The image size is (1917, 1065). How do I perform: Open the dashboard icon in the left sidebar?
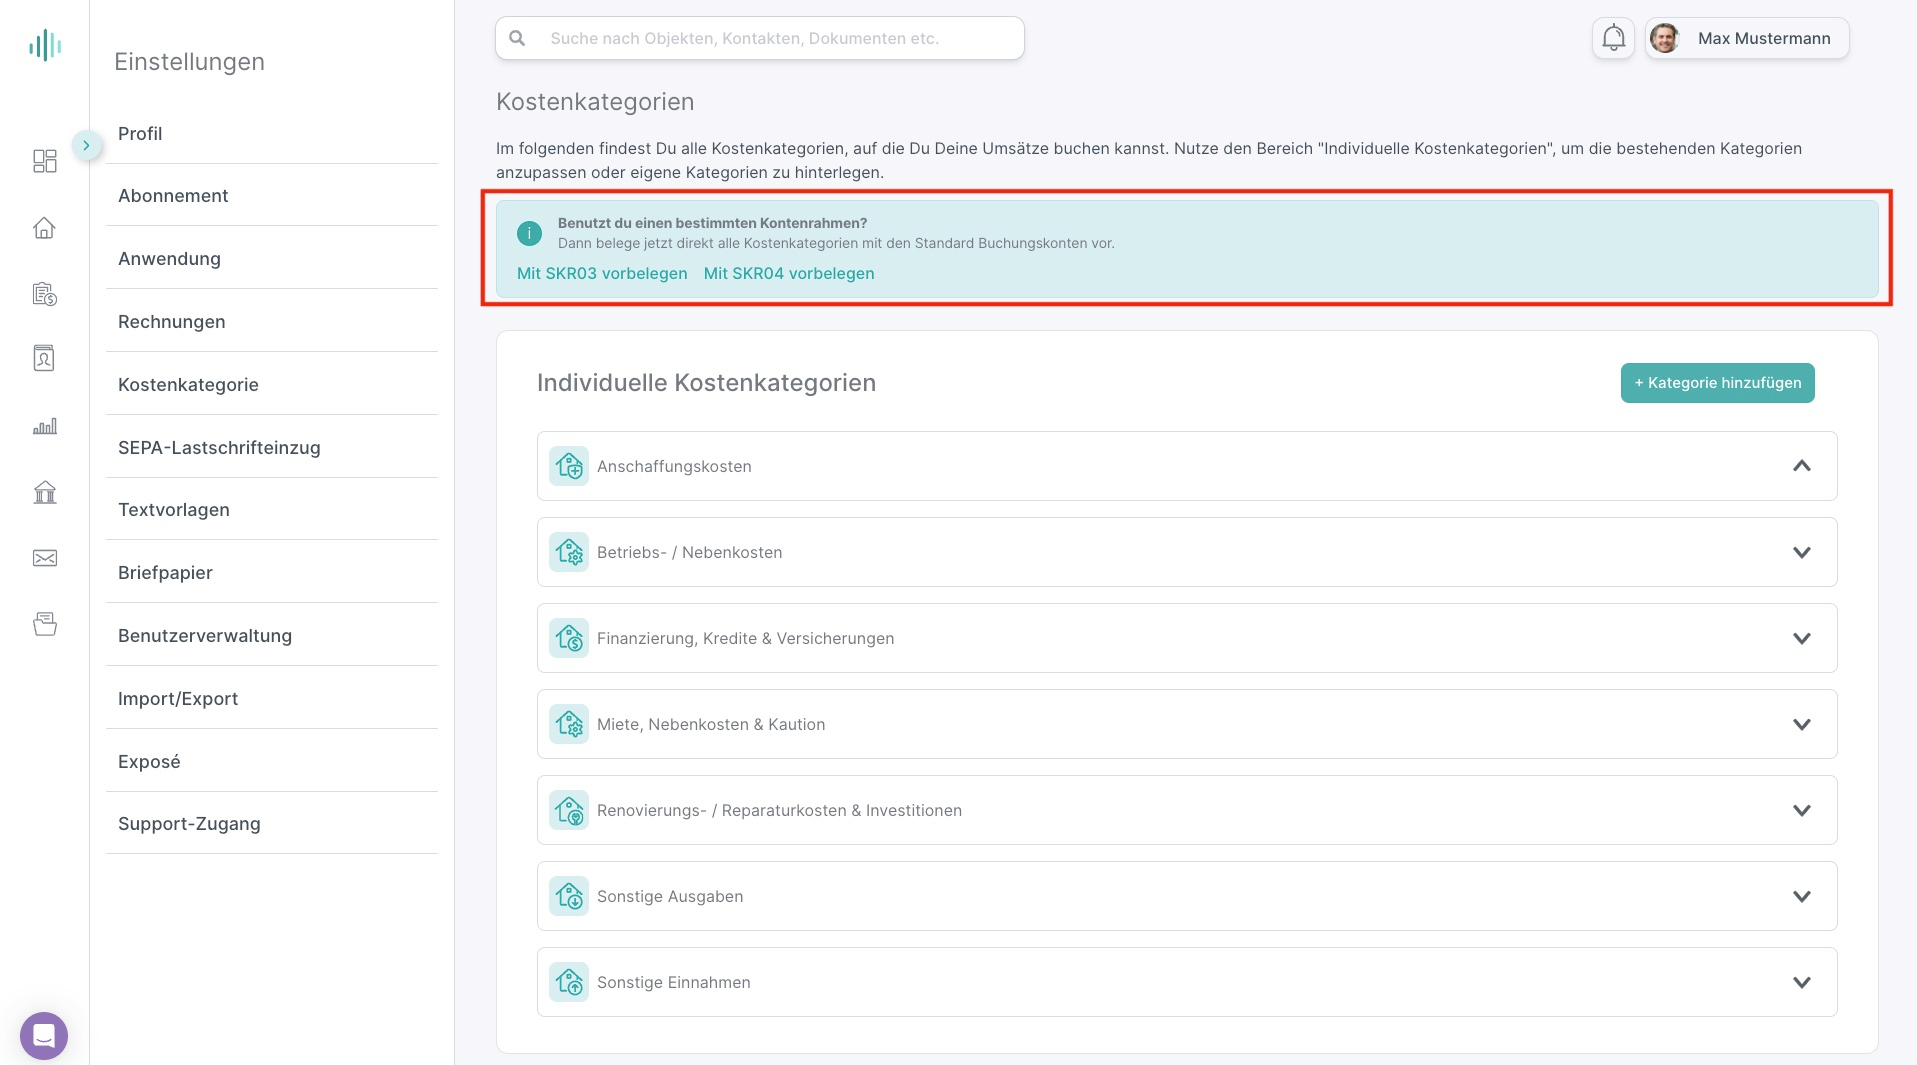click(45, 161)
